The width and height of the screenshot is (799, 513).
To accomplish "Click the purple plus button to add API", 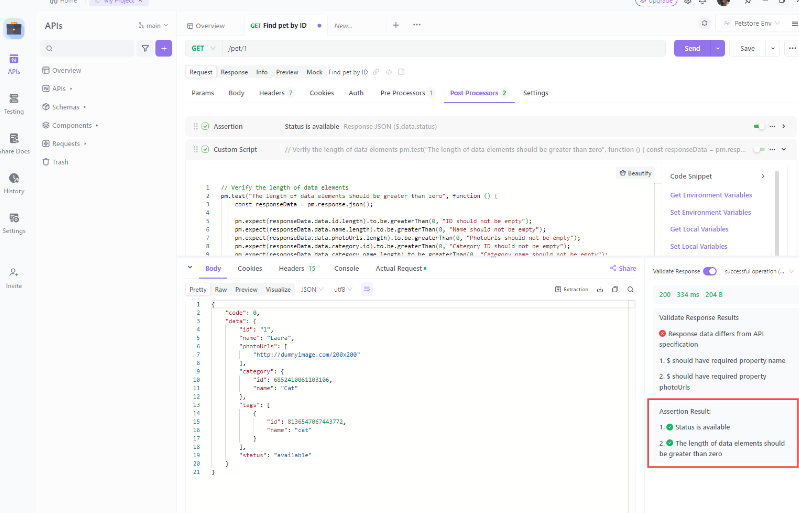I will [x=164, y=48].
